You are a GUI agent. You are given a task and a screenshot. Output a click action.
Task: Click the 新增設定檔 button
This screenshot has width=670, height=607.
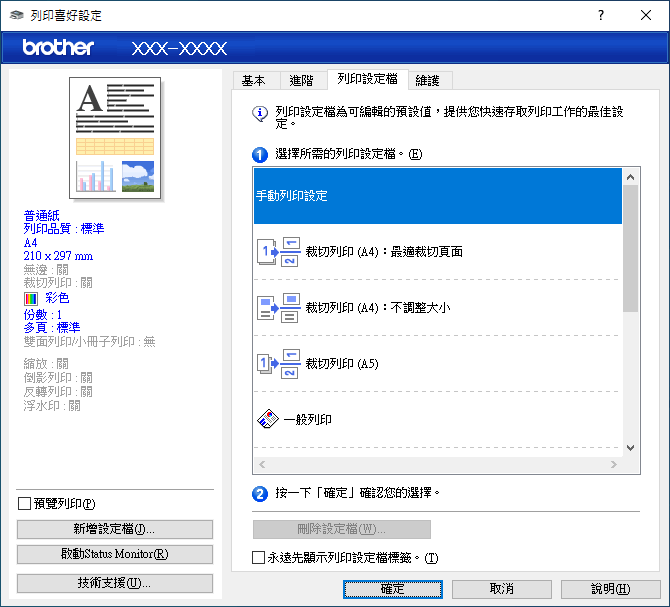tap(115, 529)
